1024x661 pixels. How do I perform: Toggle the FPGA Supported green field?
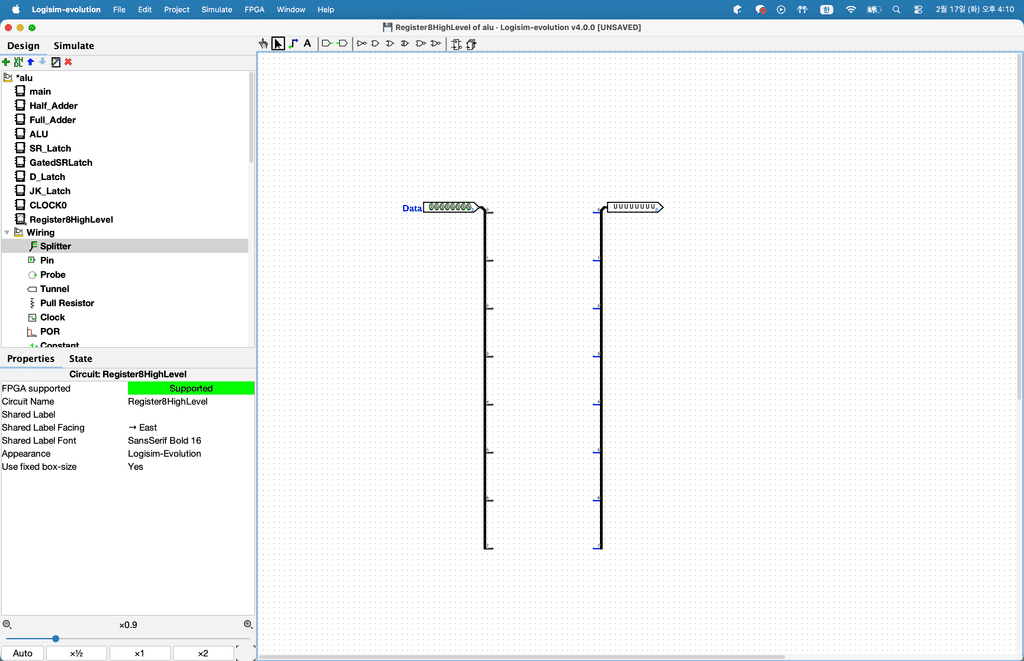[190, 388]
